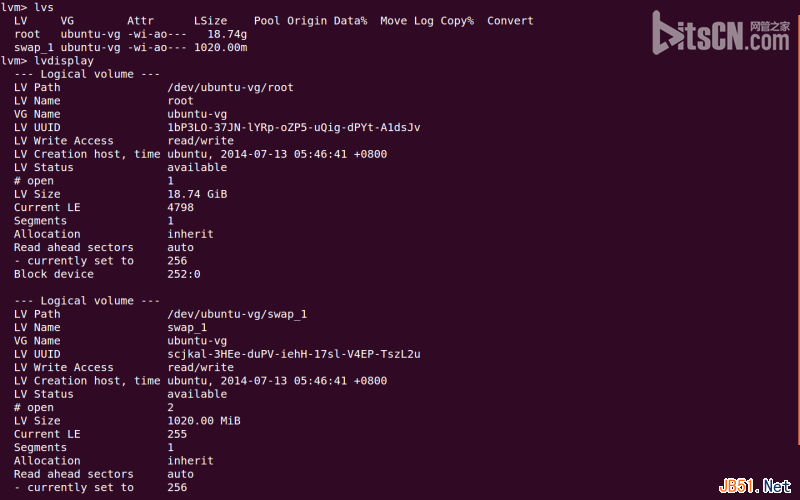The image size is (800, 500).
Task: Click the LSize column header
Action: click(210, 21)
